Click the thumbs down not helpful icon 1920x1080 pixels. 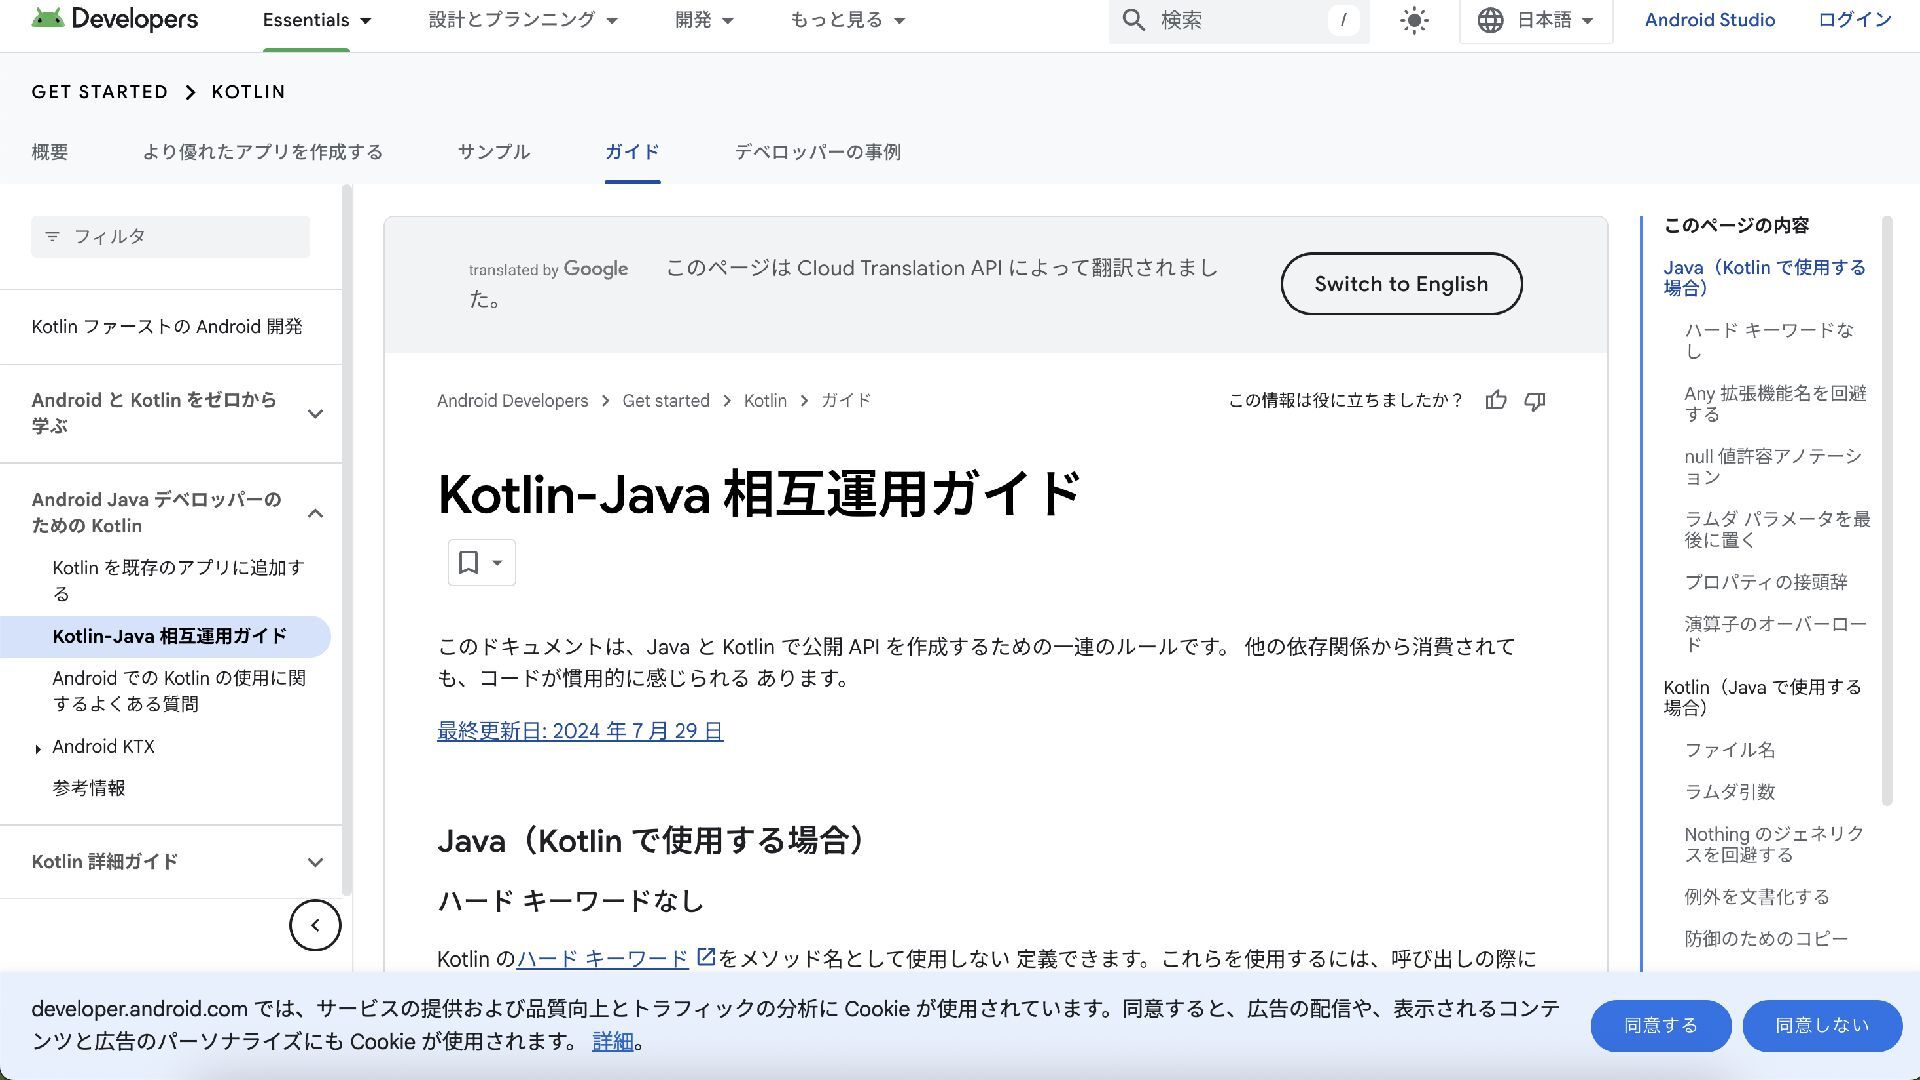tap(1535, 401)
